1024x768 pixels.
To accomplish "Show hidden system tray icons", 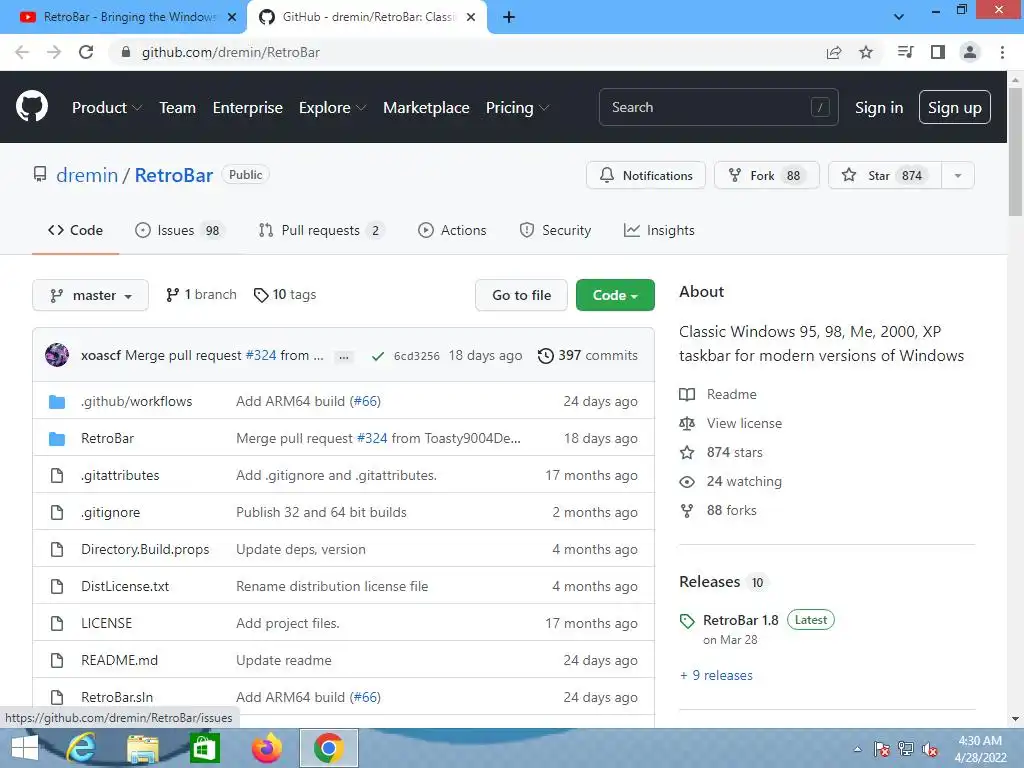I will coord(857,749).
